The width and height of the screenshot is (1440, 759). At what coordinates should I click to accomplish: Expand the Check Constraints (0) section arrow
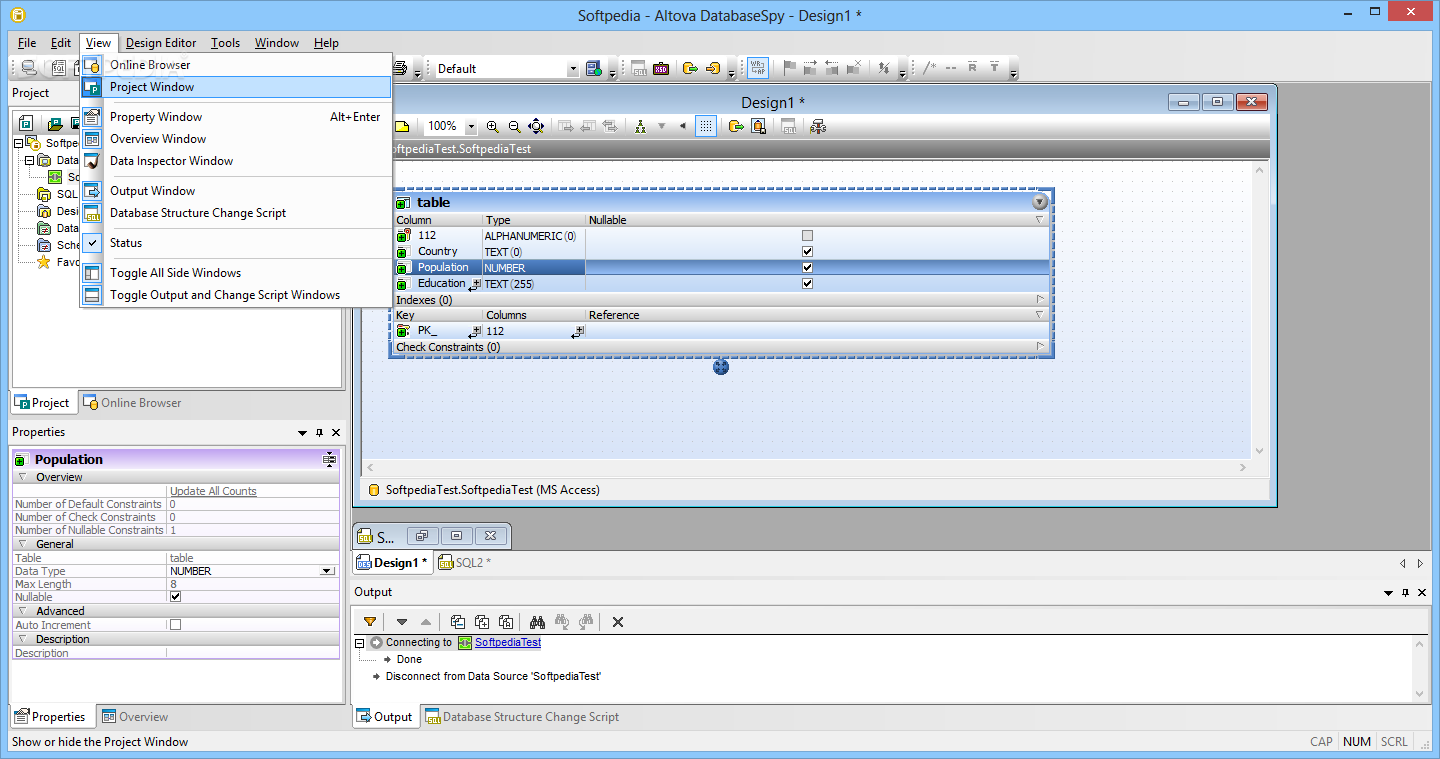(1040, 347)
